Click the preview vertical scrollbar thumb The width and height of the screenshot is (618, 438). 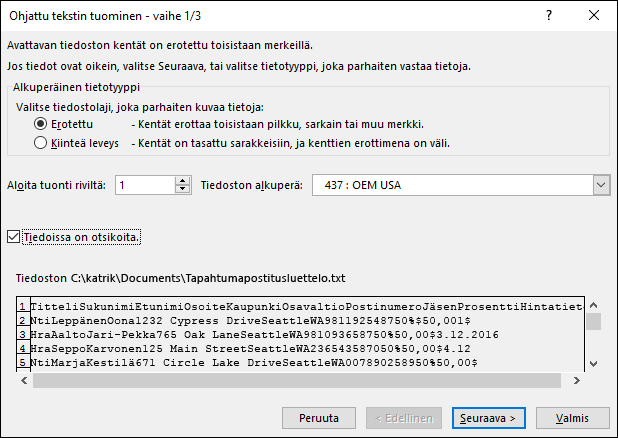point(594,321)
